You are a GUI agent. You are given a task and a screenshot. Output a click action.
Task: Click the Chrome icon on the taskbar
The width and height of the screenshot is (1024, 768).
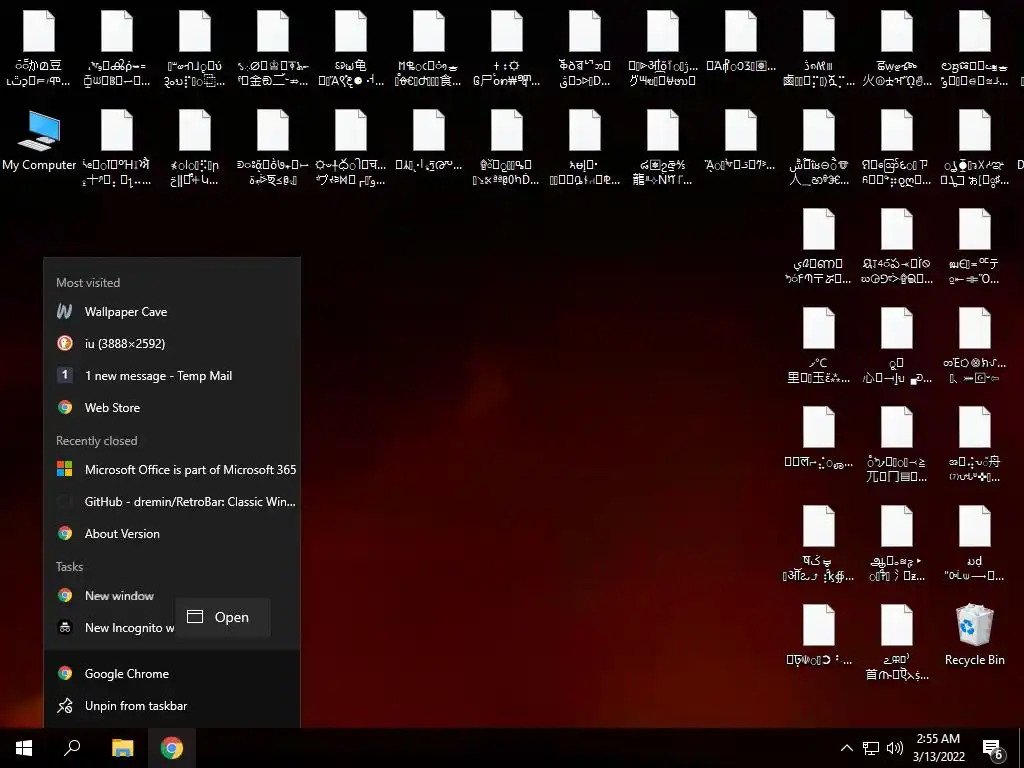coord(172,748)
